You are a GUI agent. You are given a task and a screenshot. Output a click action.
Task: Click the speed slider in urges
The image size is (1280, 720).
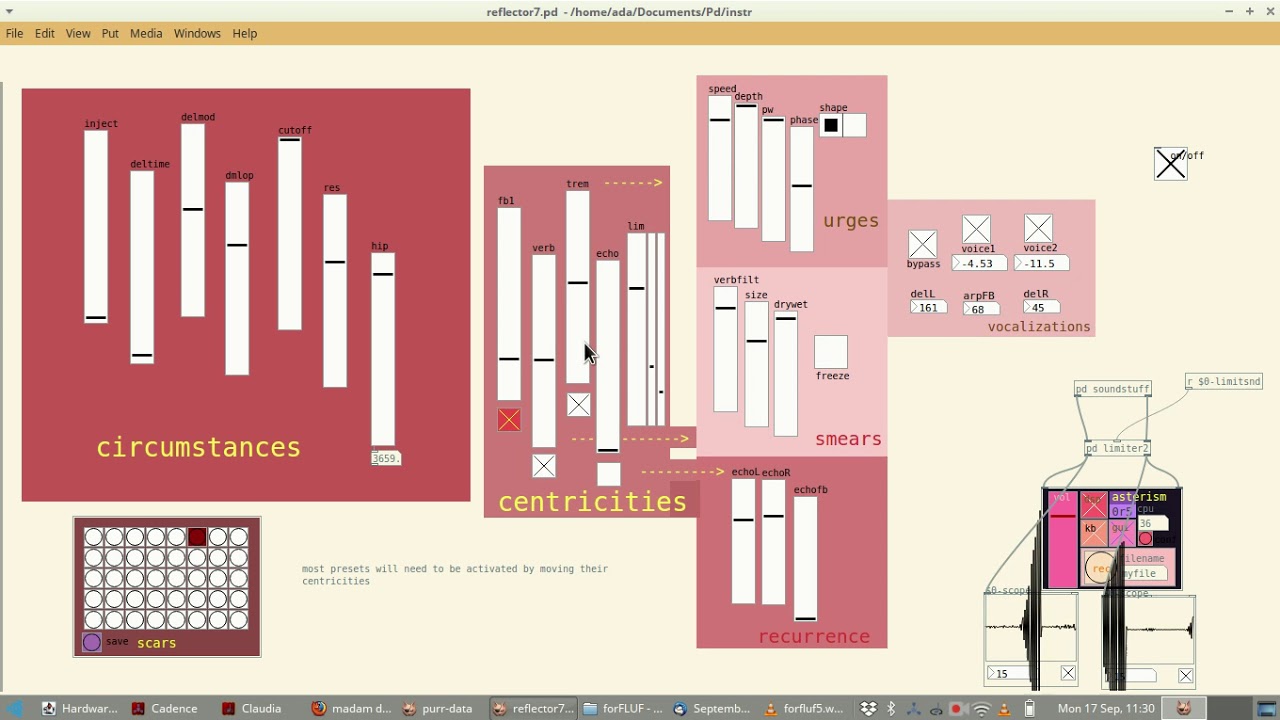click(720, 157)
